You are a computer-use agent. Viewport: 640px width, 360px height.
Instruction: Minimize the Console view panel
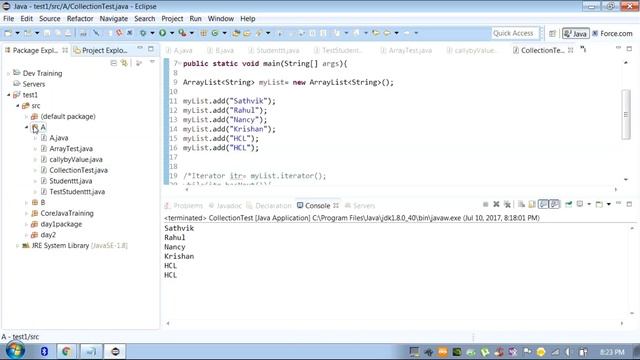coord(618,204)
